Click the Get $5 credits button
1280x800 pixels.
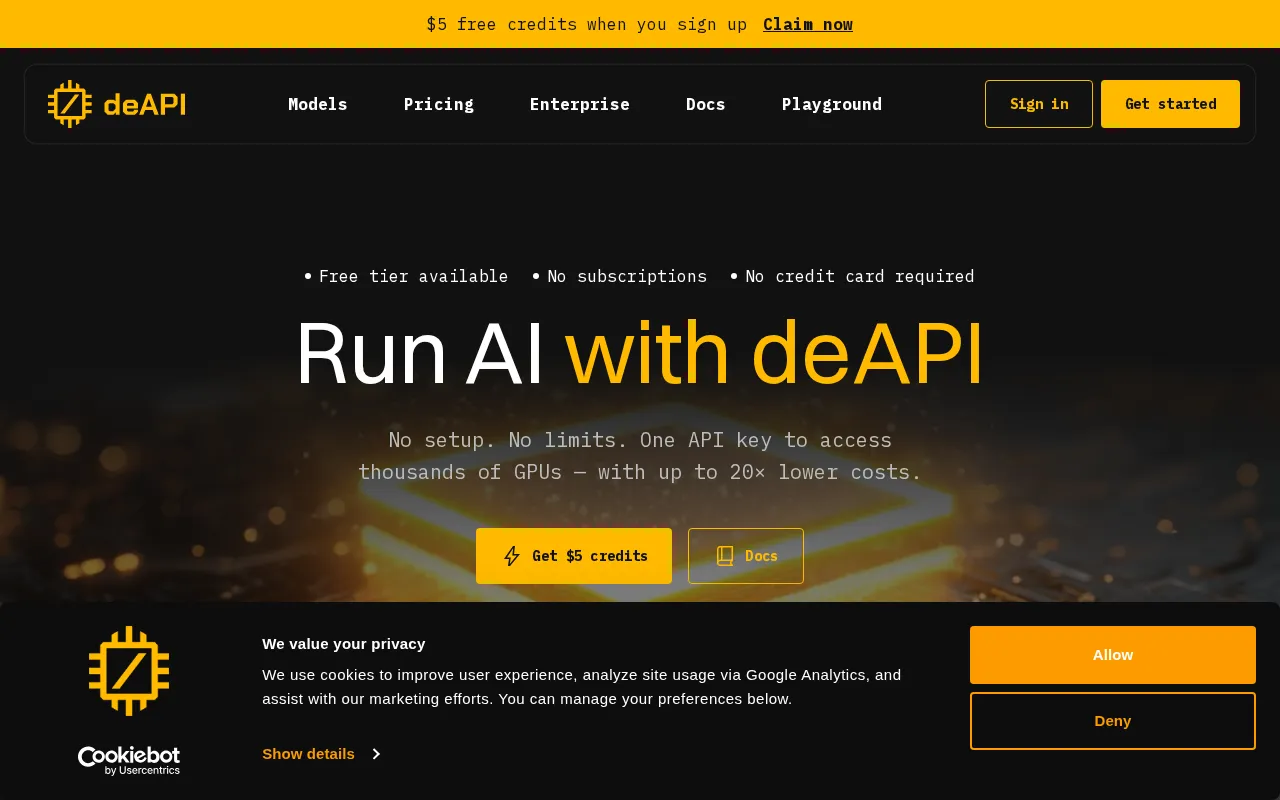click(574, 556)
